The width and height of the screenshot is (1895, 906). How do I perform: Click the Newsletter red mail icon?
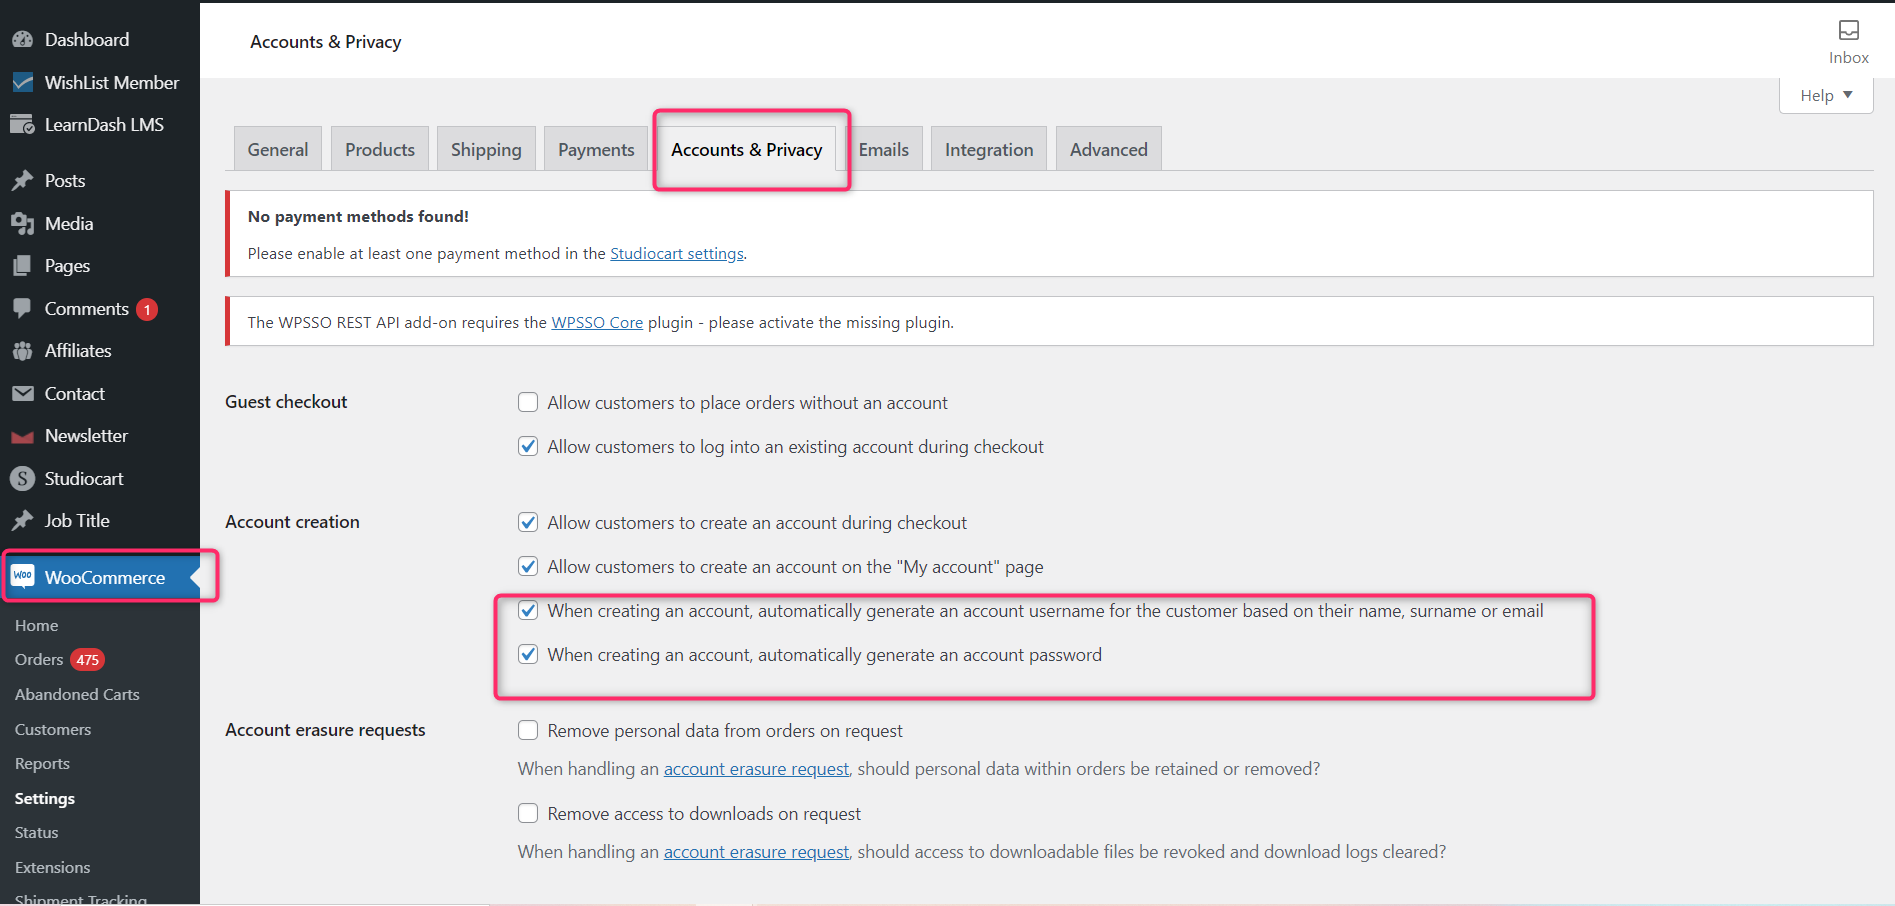pyautogui.click(x=22, y=437)
